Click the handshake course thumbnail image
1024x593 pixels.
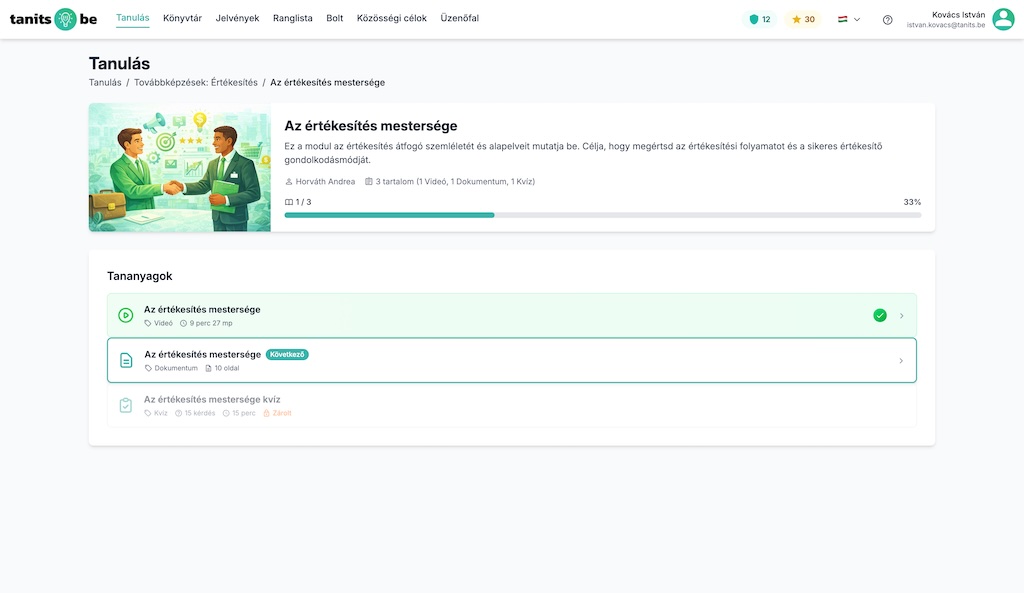[x=180, y=167]
